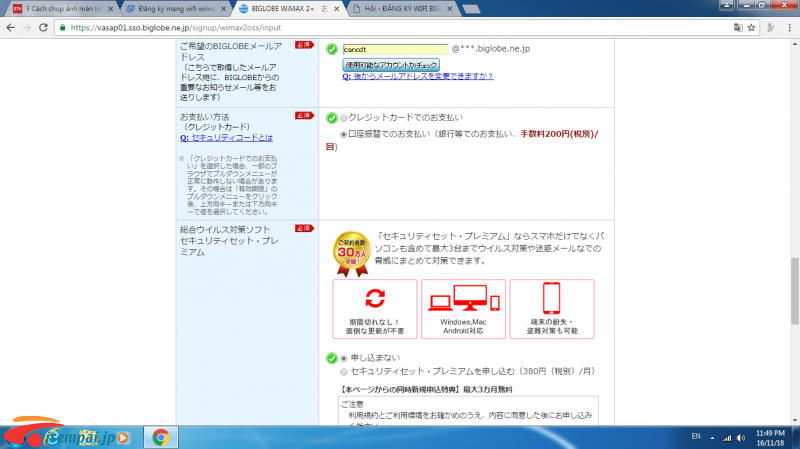Focus the address bar URL field

398,28
